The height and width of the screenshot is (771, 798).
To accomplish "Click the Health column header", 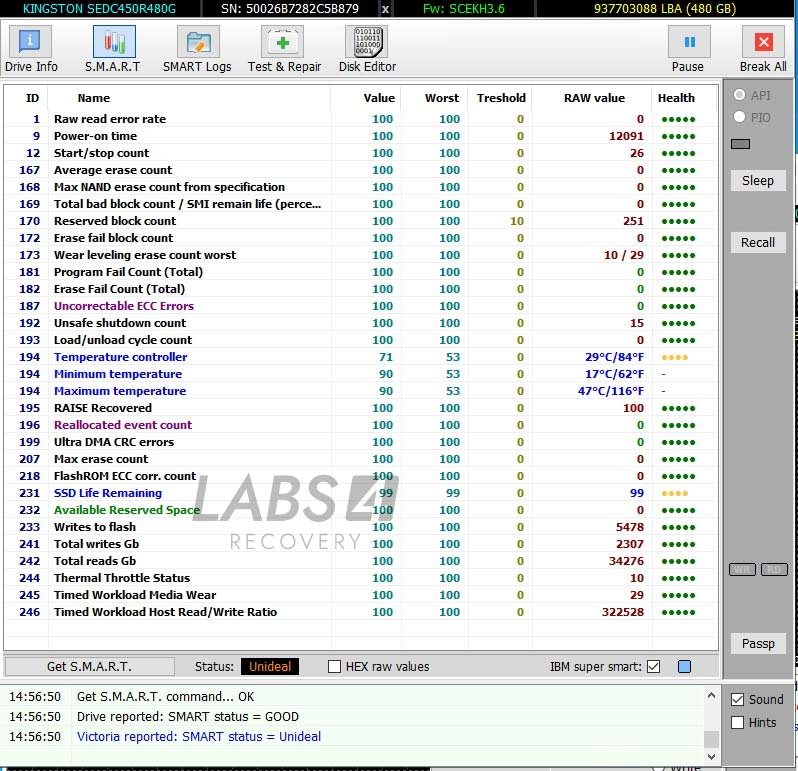I will coord(676,98).
